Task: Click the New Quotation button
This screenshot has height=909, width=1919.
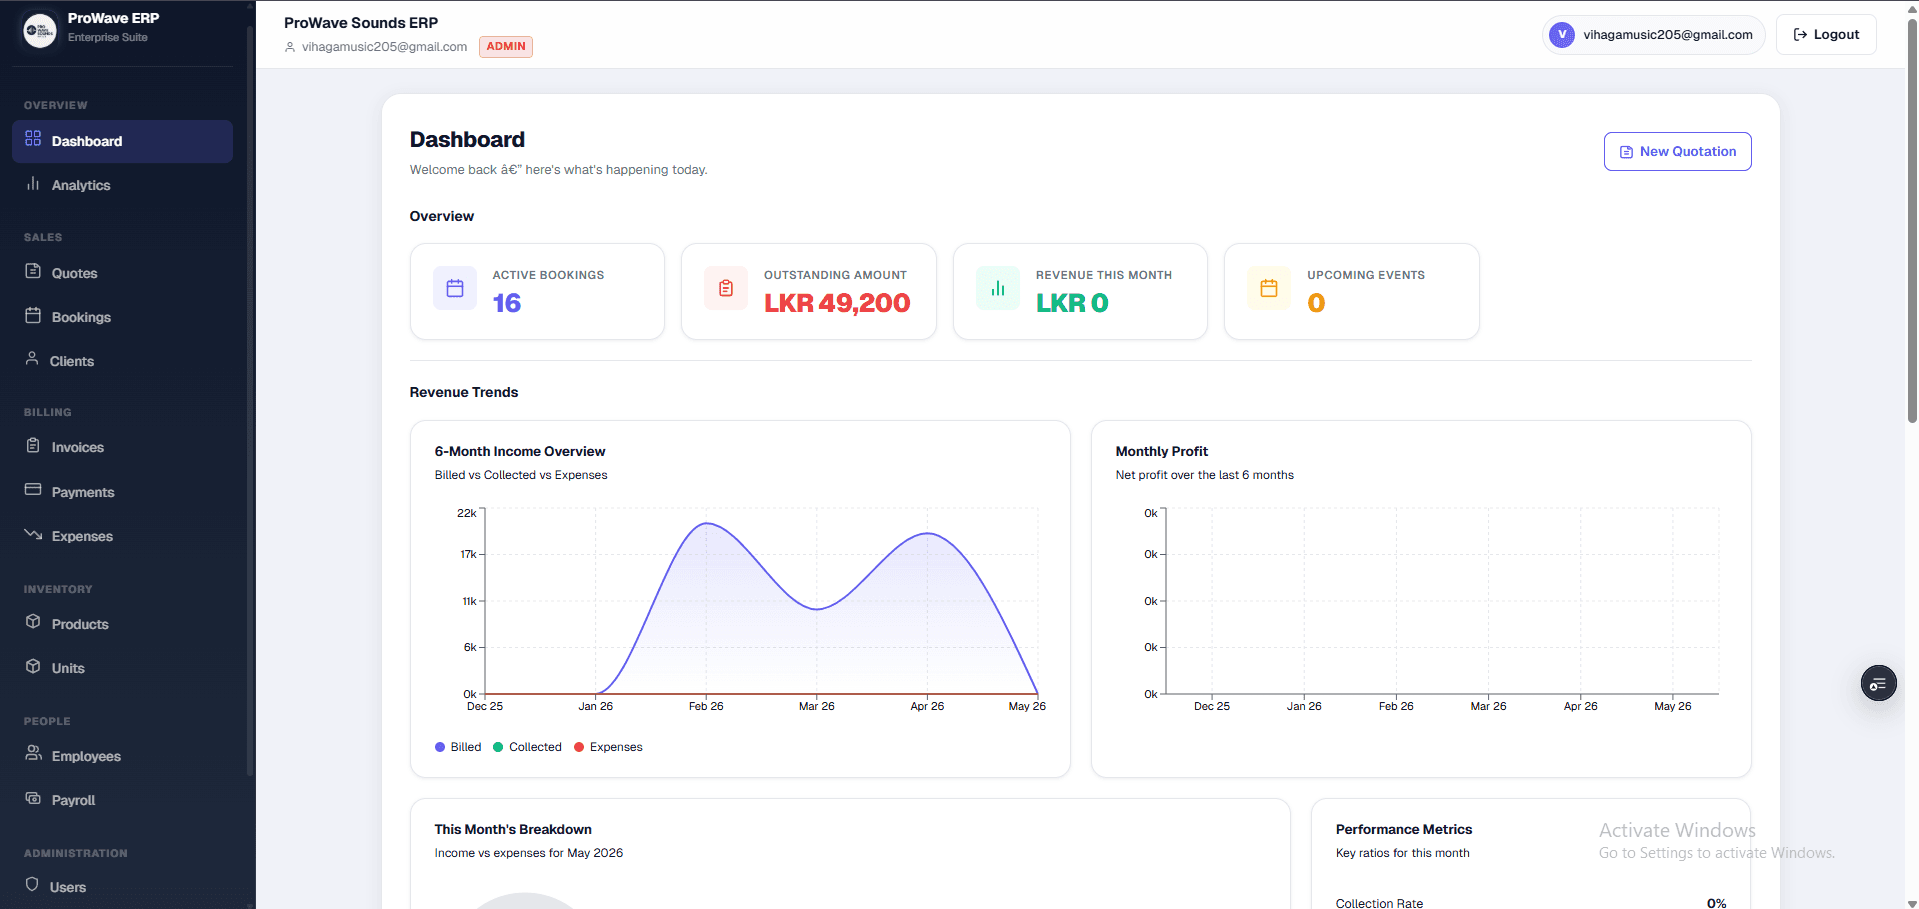Action: tap(1677, 152)
